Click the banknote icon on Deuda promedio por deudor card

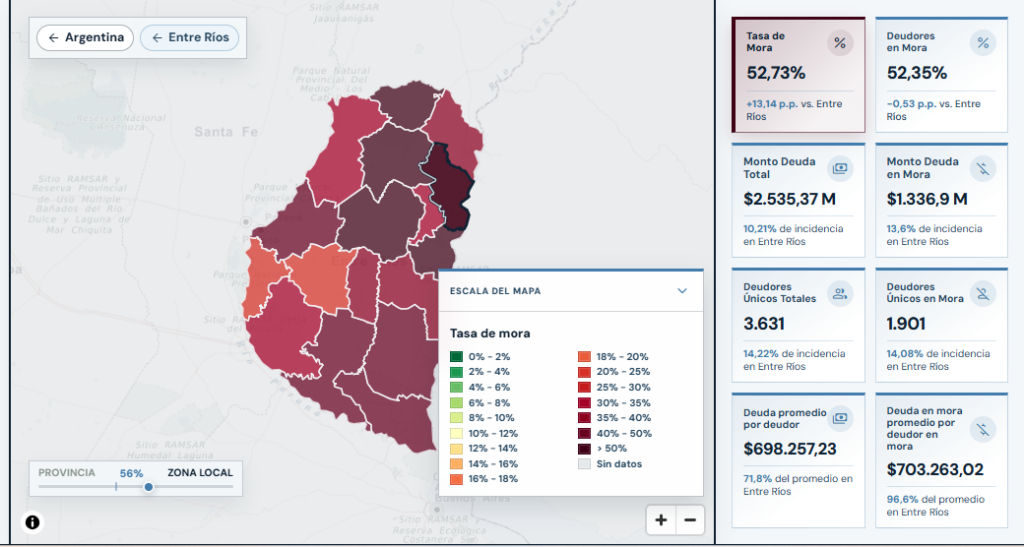coord(840,417)
